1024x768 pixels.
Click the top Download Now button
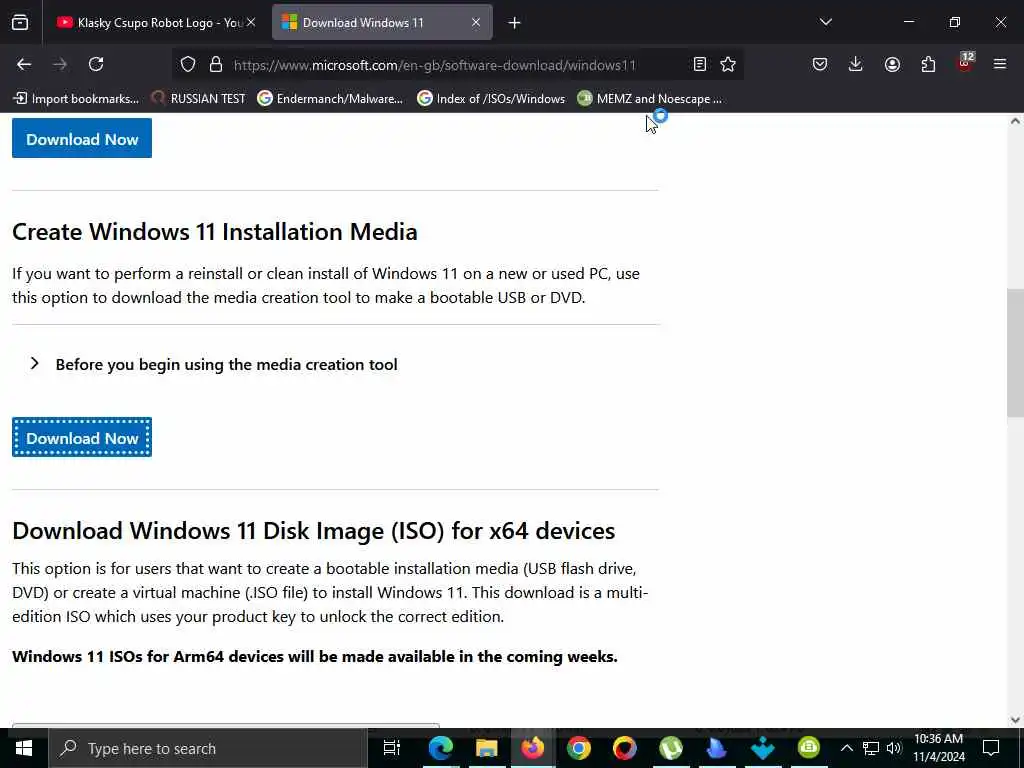[82, 138]
